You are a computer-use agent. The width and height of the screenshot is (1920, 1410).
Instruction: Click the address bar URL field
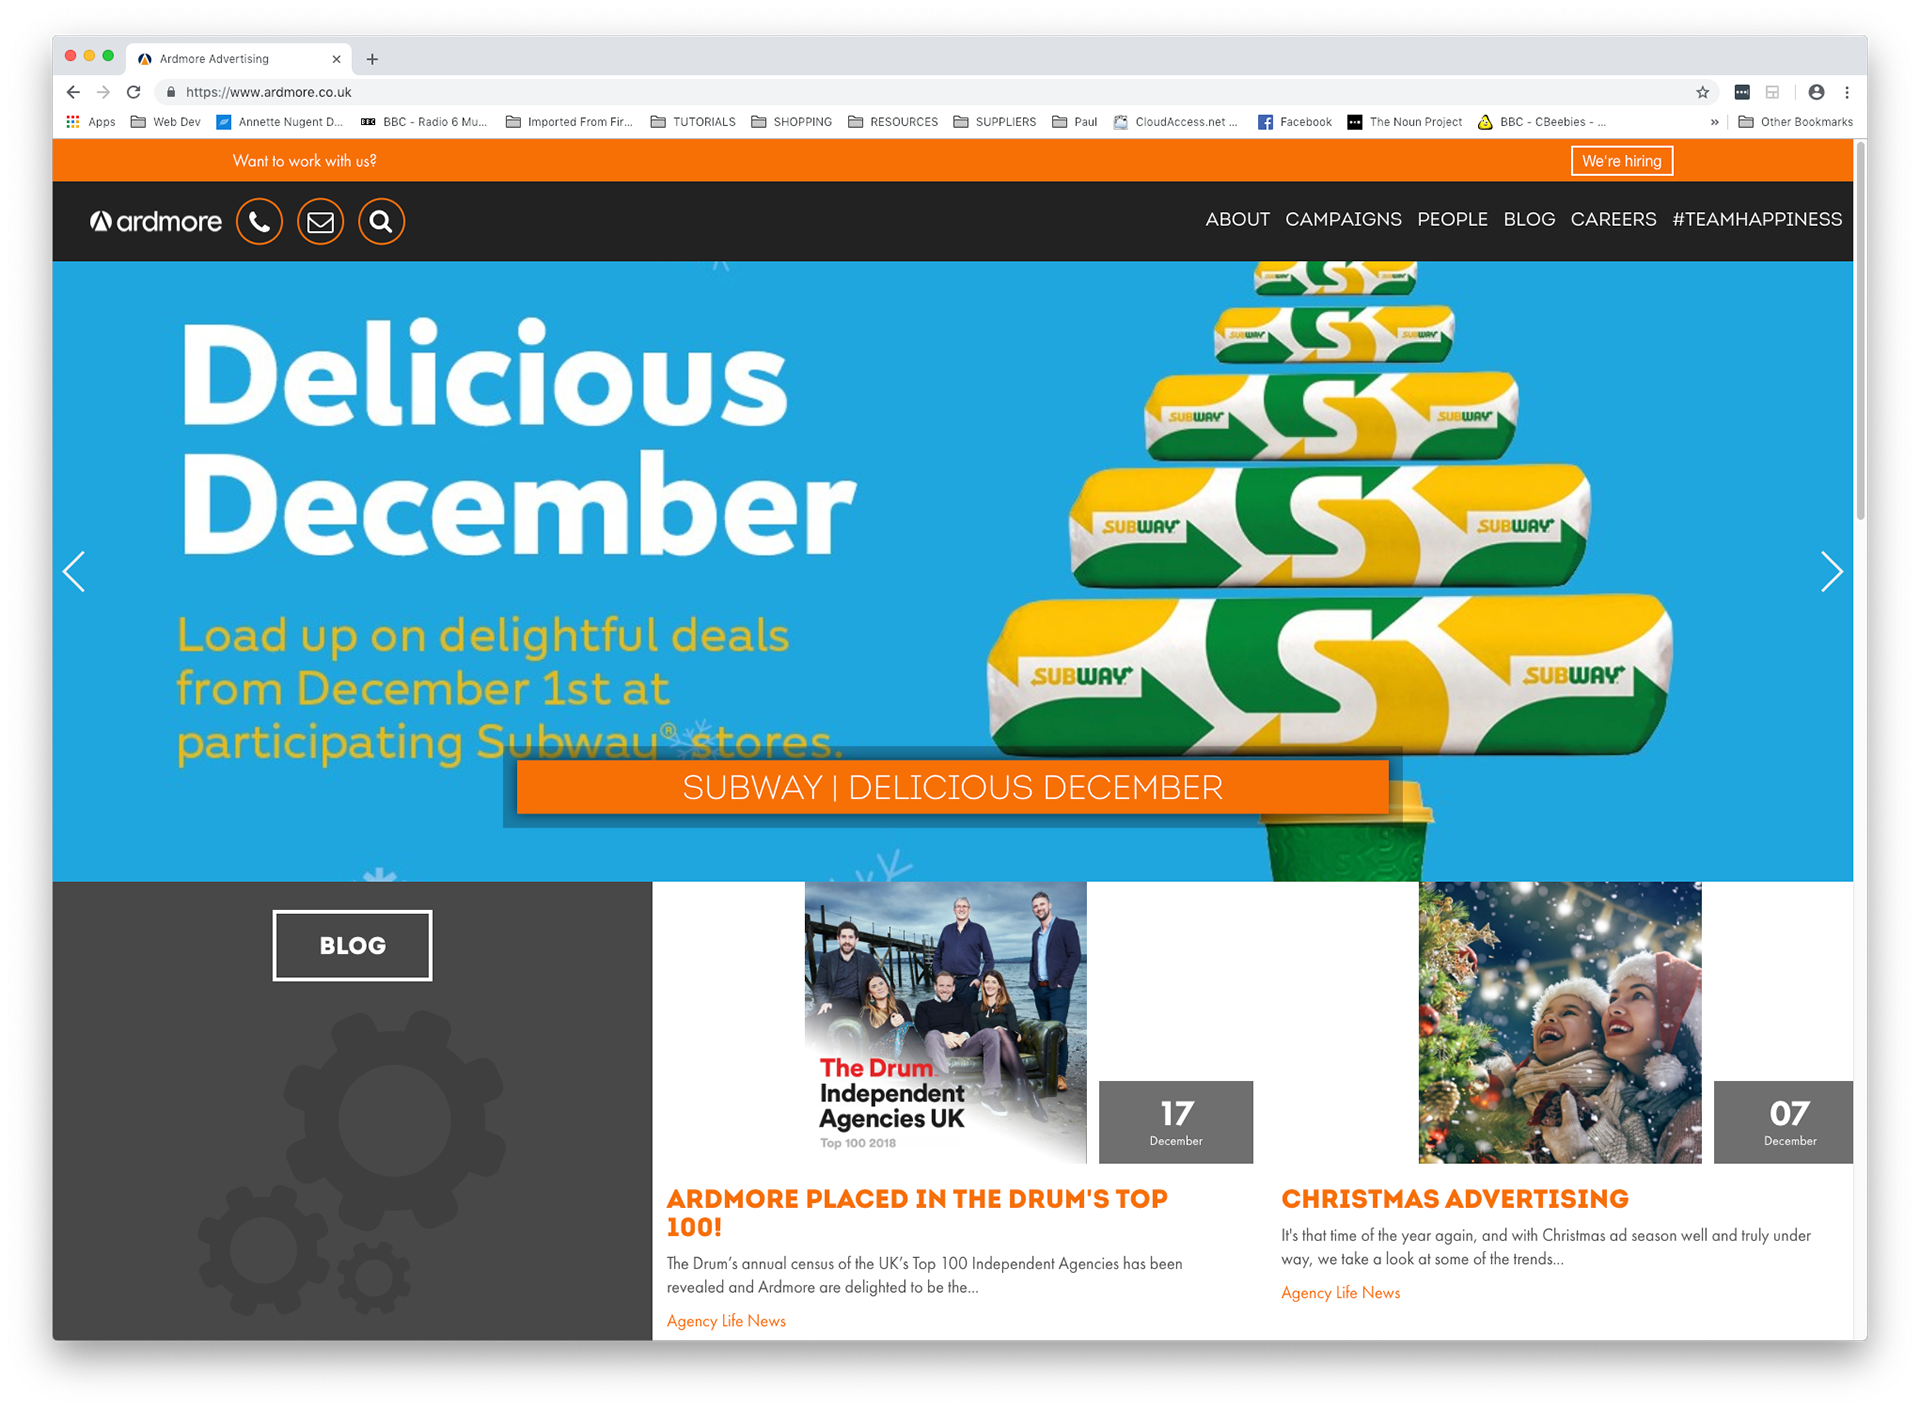tap(930, 92)
